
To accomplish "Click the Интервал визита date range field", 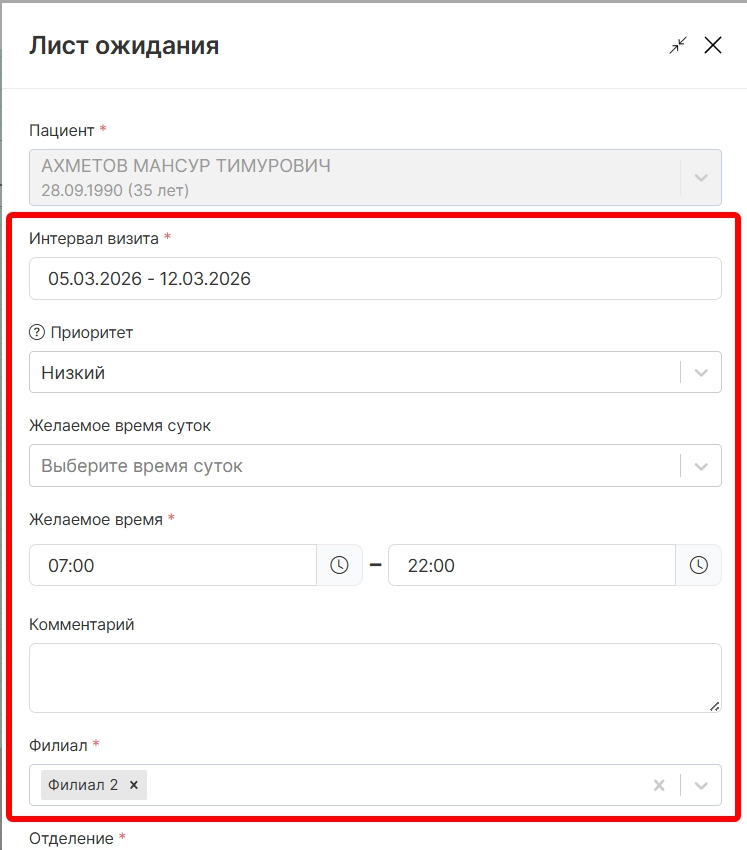I will point(375,279).
